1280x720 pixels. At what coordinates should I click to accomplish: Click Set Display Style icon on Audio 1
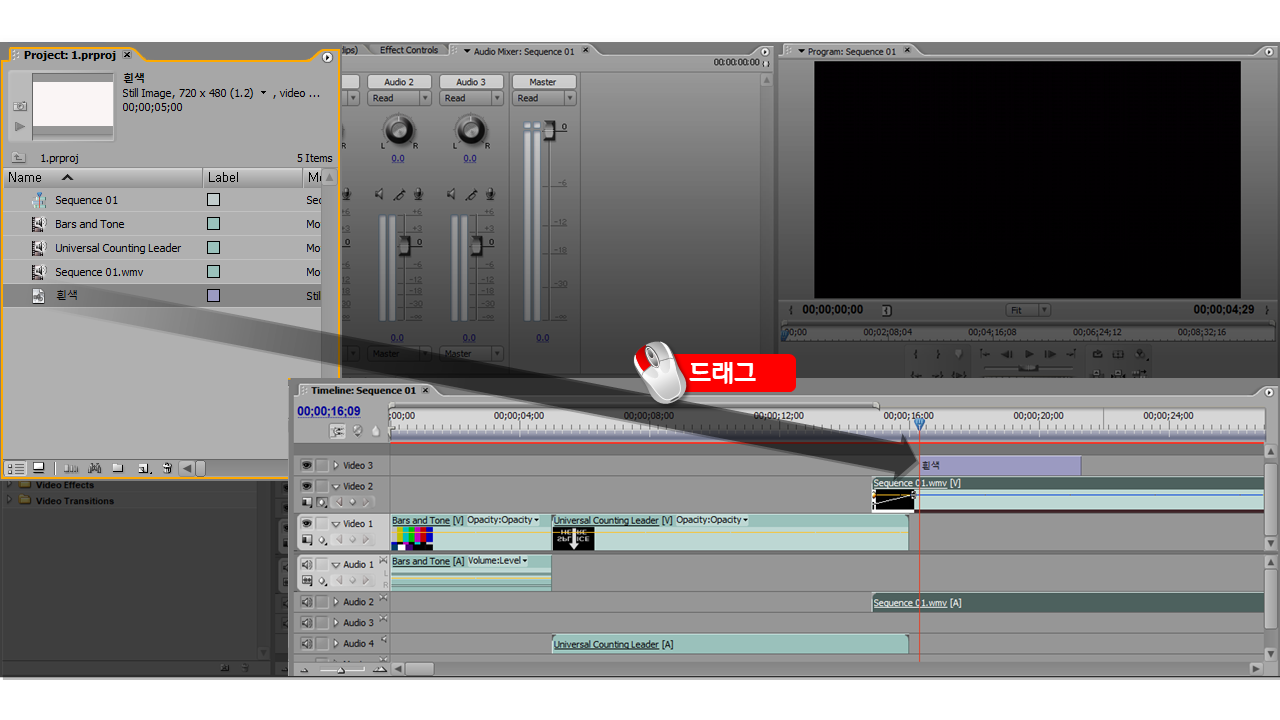tap(308, 581)
